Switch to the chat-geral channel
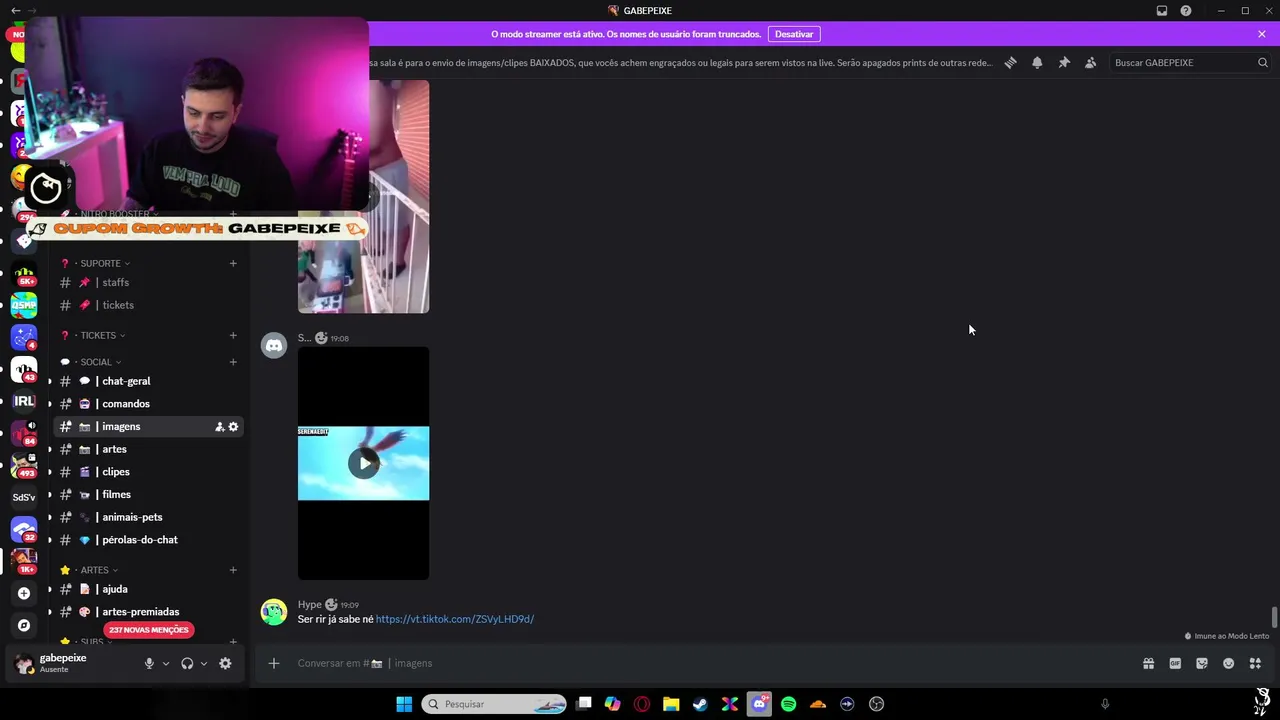 149,381
